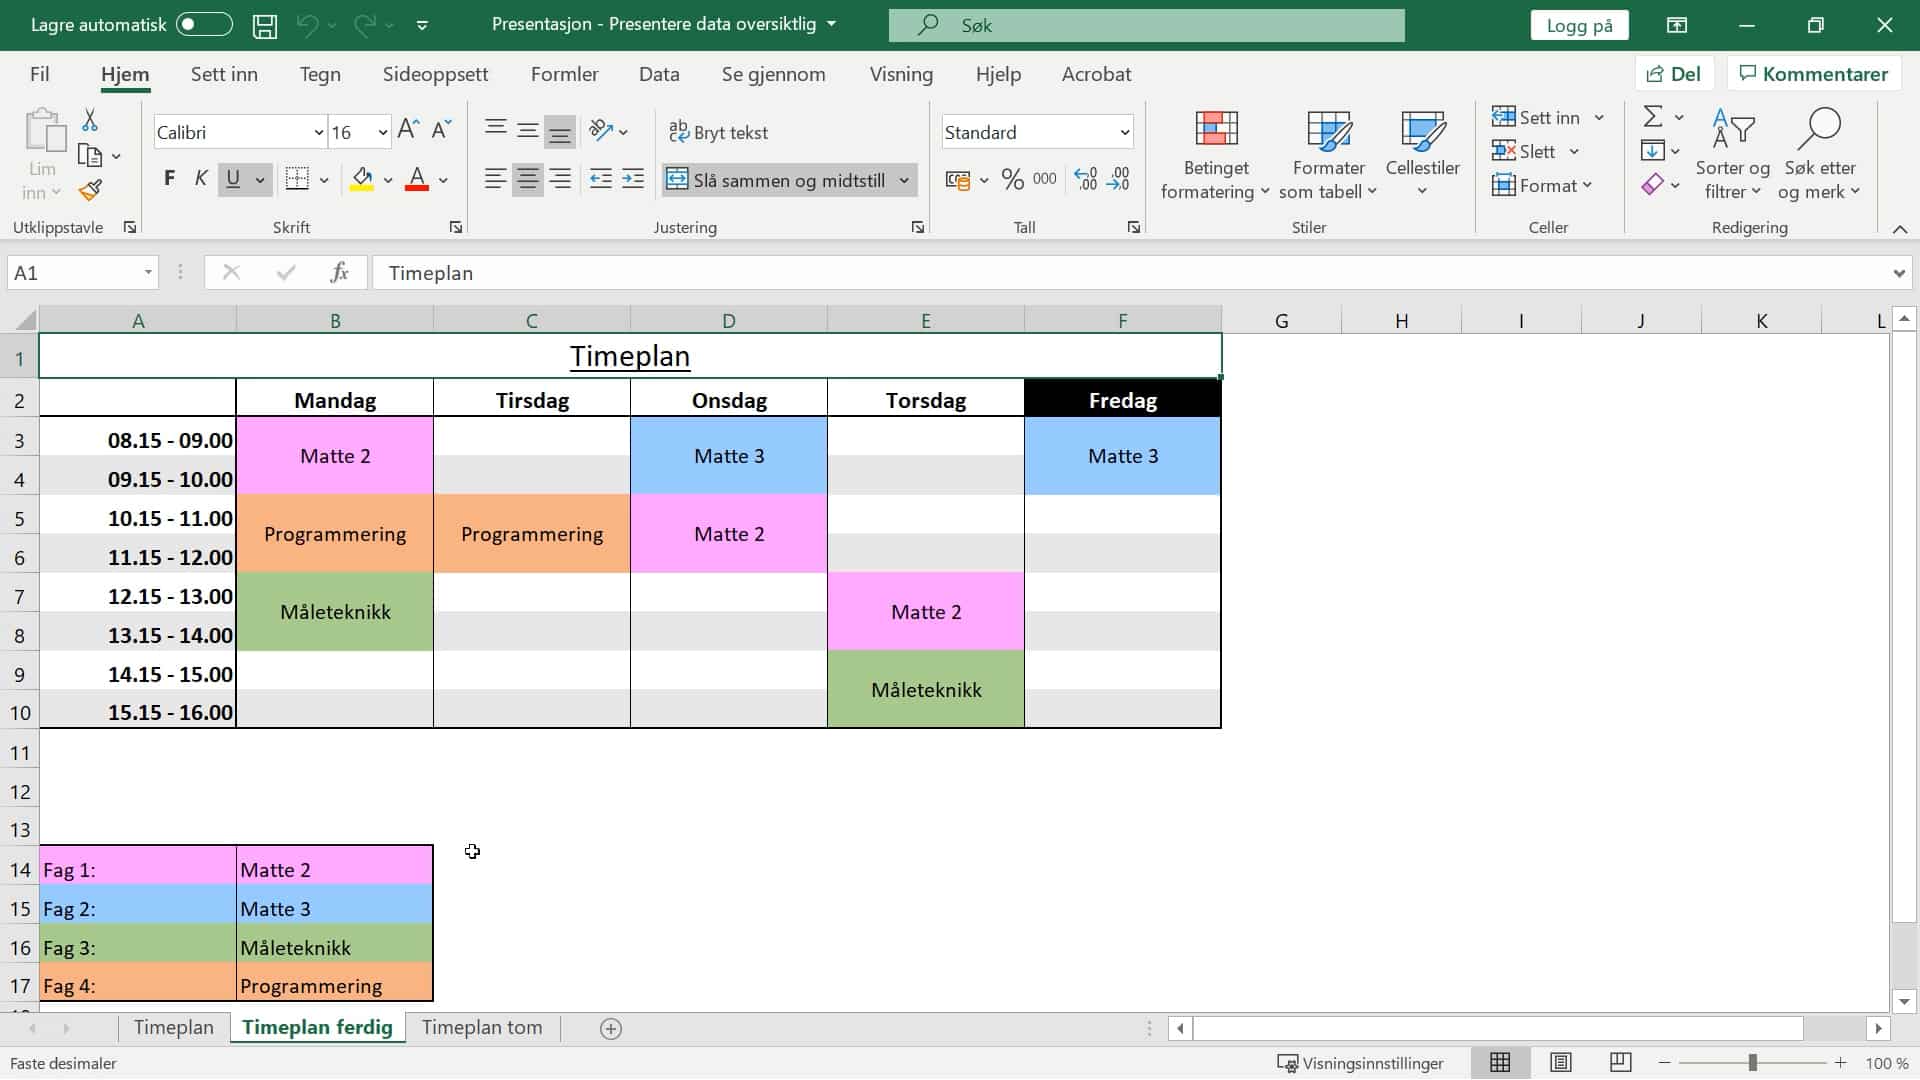Image resolution: width=1920 pixels, height=1080 pixels.
Task: Open ribbon display options icon
Action: pyautogui.click(x=1677, y=25)
